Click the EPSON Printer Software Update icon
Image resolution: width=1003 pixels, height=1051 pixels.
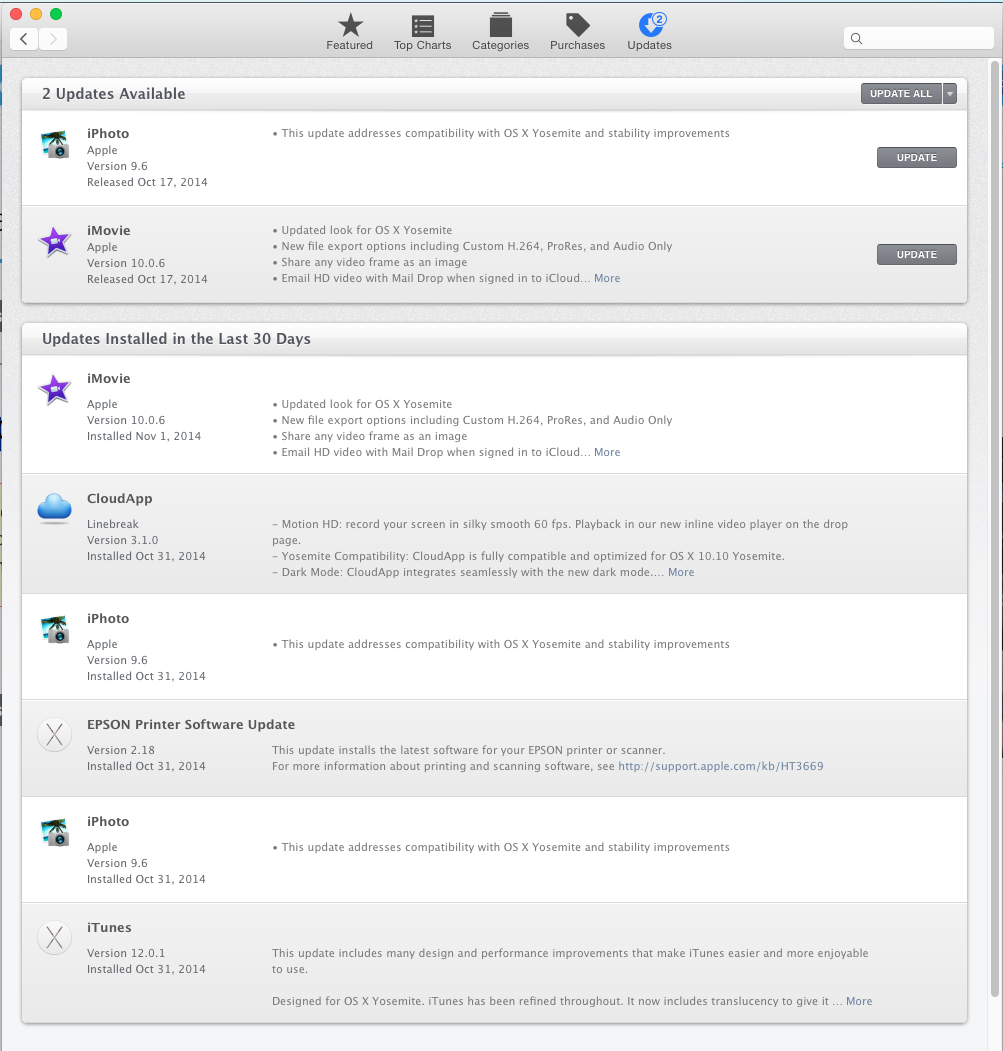[x=54, y=735]
